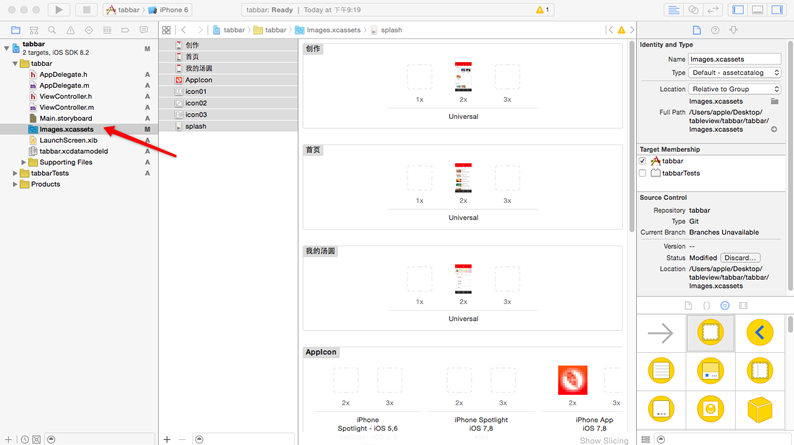Show the File inspector
Viewport: 794px width, 445px height.
point(697,30)
